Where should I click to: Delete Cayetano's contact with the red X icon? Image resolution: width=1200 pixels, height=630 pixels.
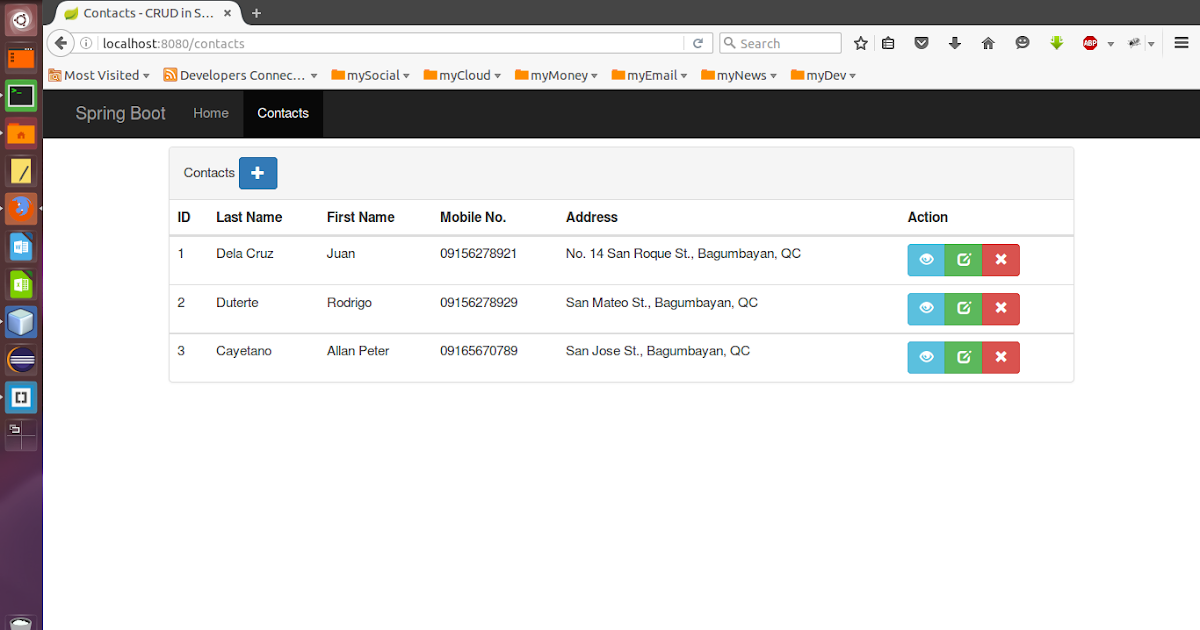[1000, 357]
